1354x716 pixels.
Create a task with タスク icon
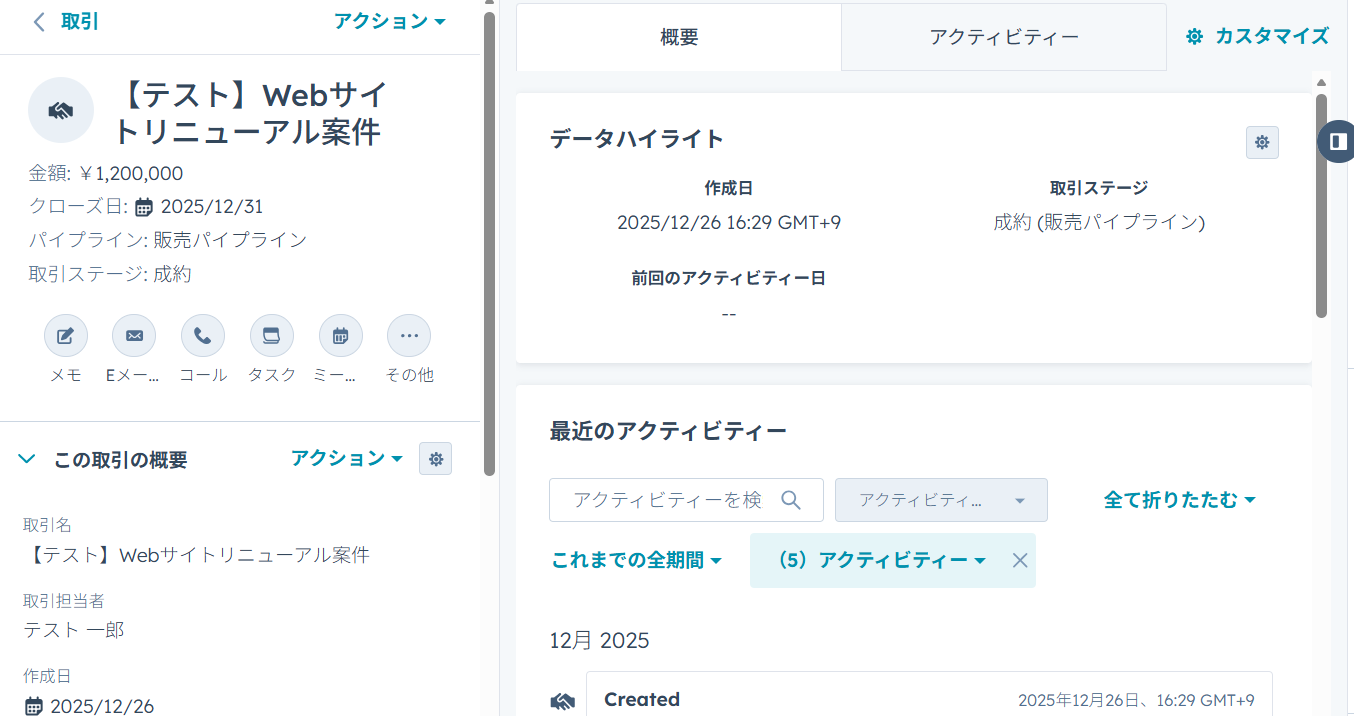coord(272,336)
